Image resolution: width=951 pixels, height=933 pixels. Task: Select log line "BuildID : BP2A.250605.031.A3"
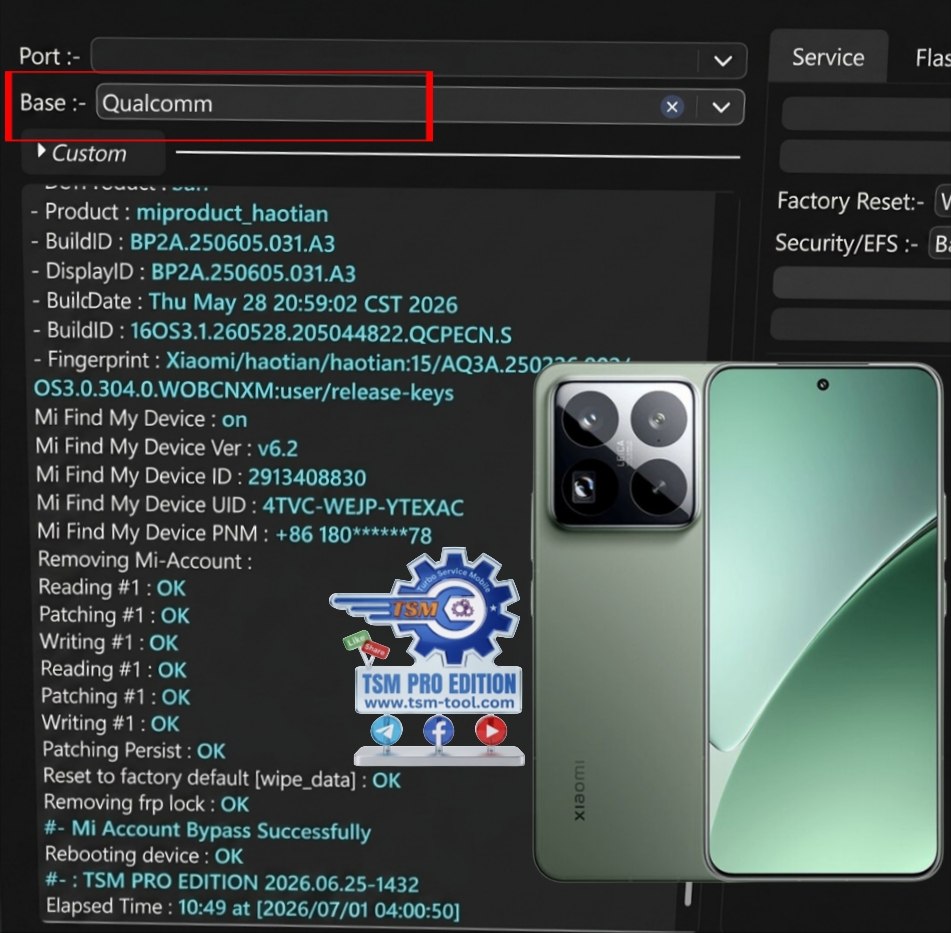tap(183, 242)
